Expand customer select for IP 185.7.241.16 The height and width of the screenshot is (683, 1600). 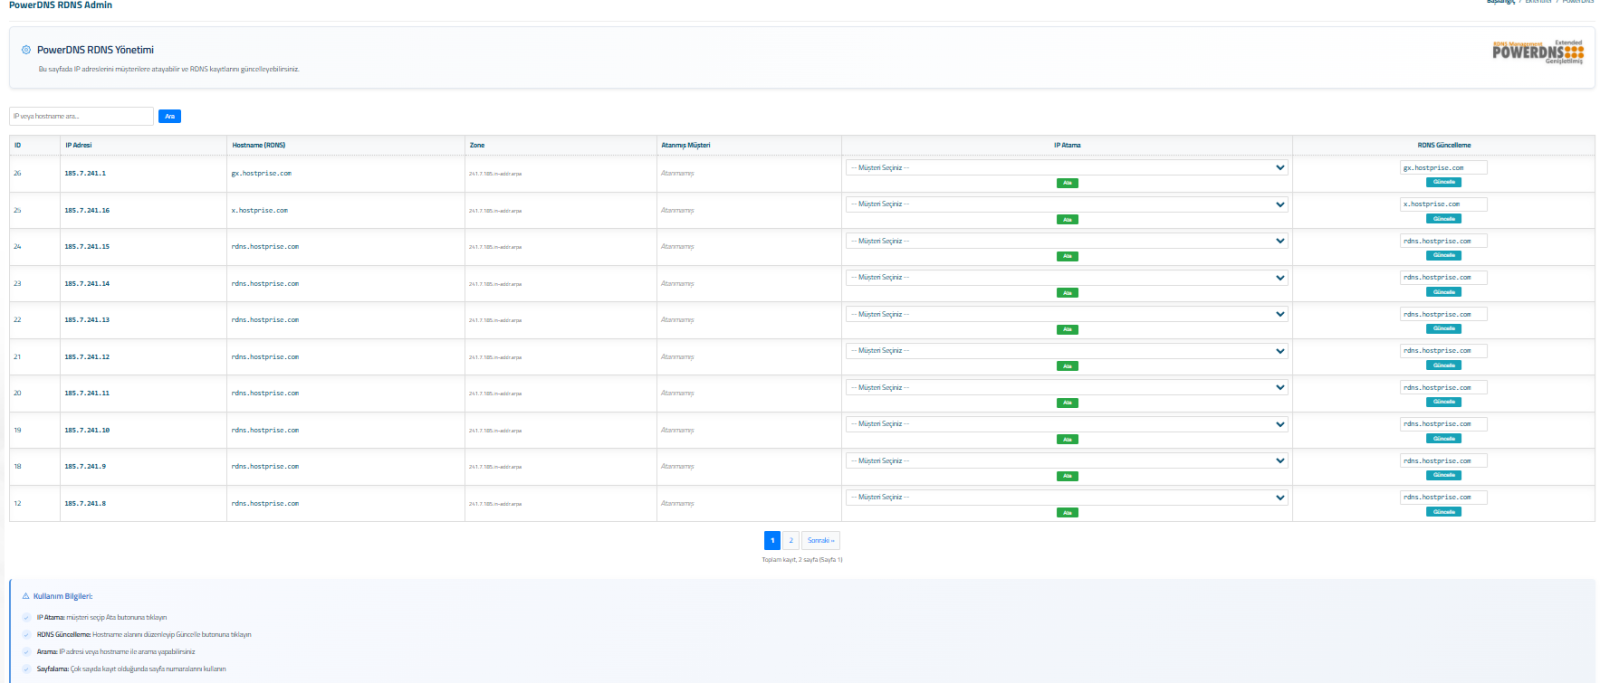[x=1066, y=204]
